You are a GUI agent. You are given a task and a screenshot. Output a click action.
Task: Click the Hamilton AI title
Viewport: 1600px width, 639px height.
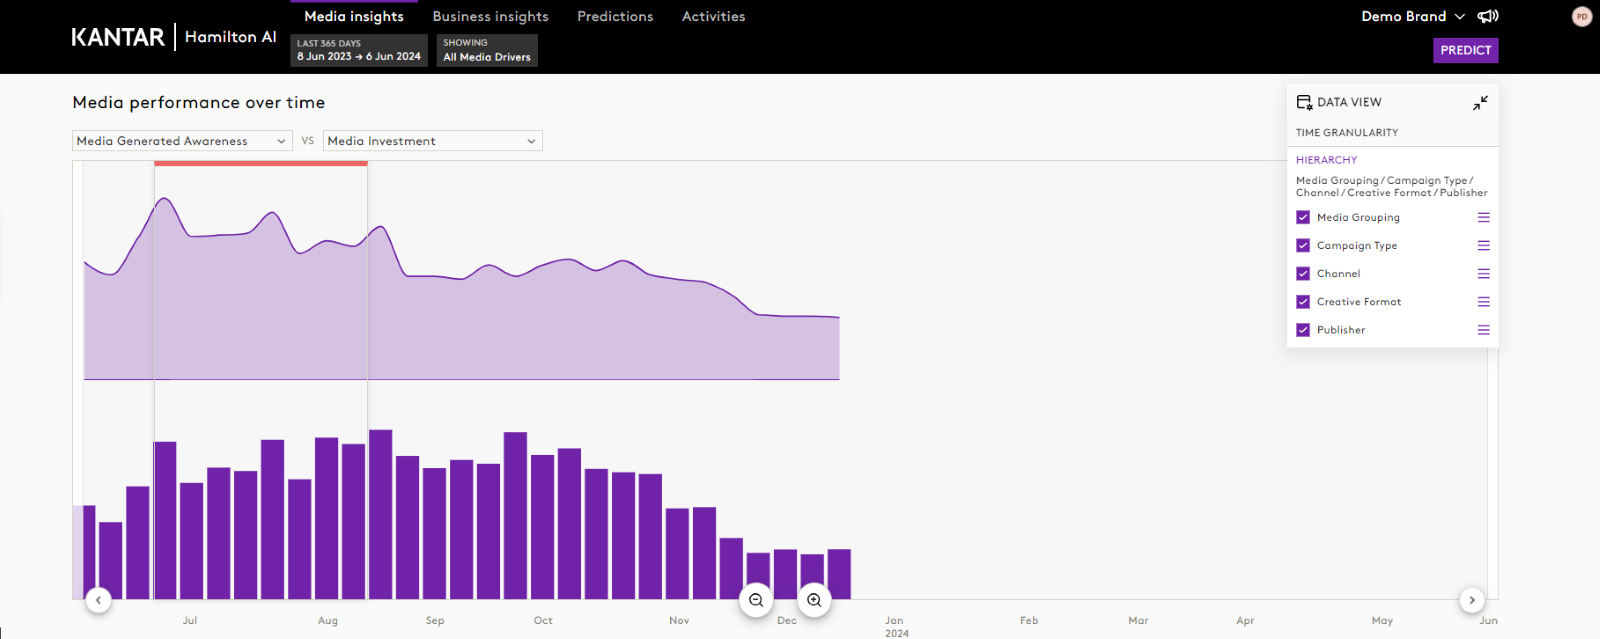point(231,37)
